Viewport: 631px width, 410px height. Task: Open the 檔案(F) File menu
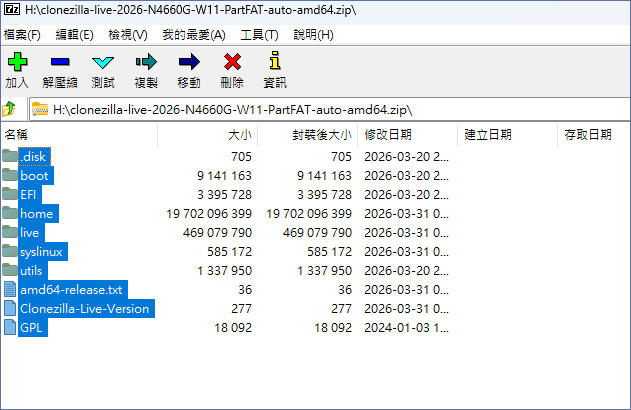tap(22, 35)
